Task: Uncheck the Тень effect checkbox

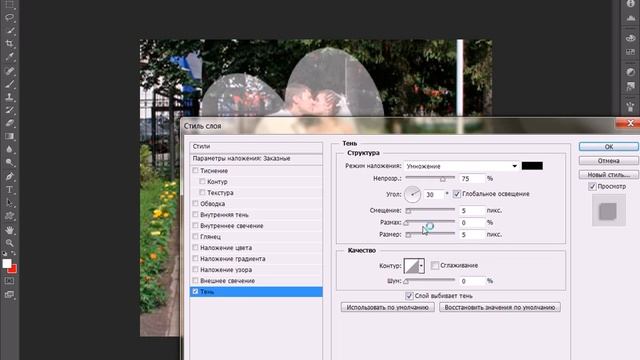Action: [x=196, y=291]
